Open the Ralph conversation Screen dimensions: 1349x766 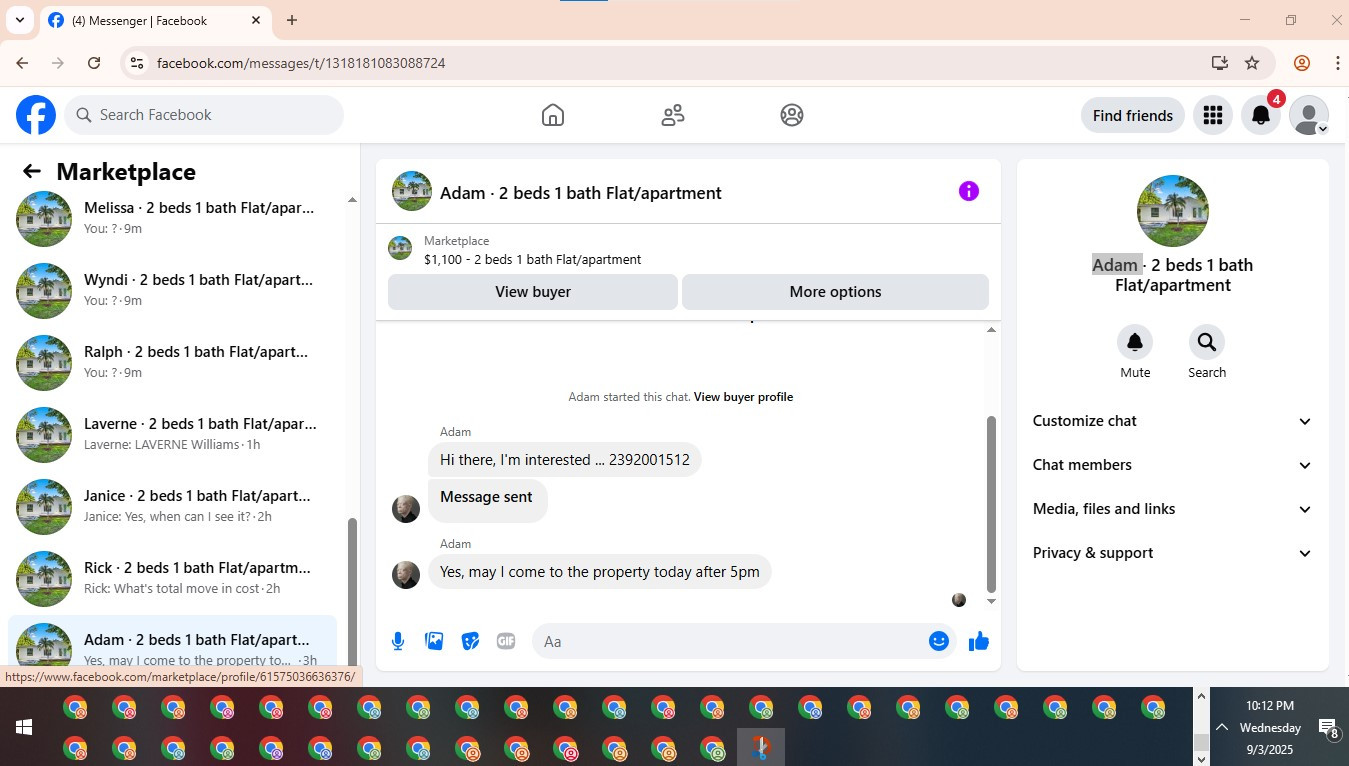click(173, 363)
